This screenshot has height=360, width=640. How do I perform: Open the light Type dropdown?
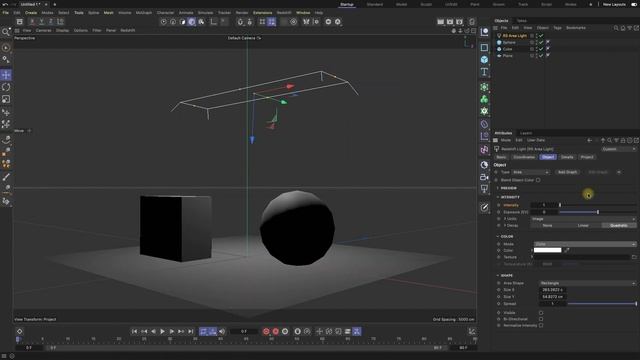[x=531, y=172]
